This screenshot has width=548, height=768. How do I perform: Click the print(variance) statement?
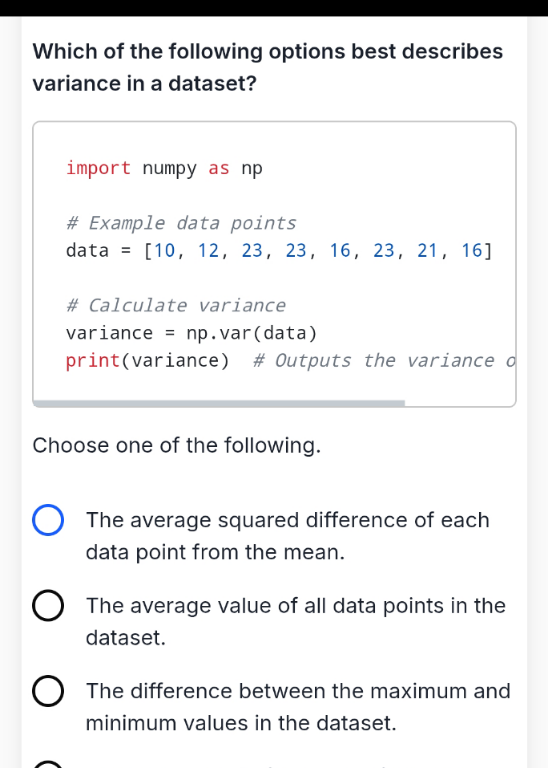(147, 360)
